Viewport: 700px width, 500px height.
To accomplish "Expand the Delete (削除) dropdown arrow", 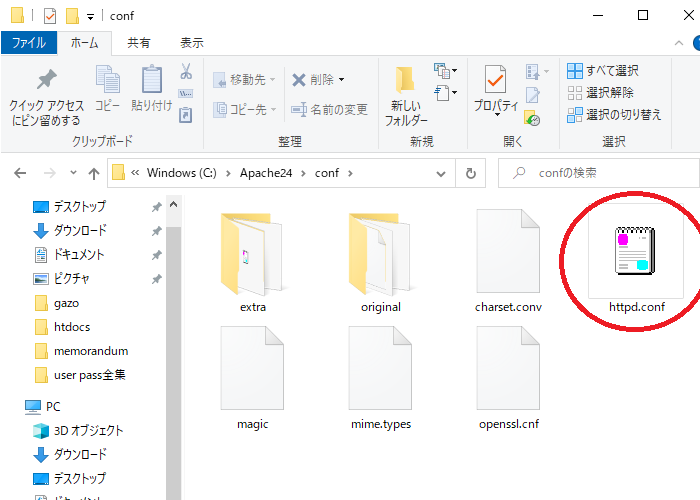I will (341, 80).
